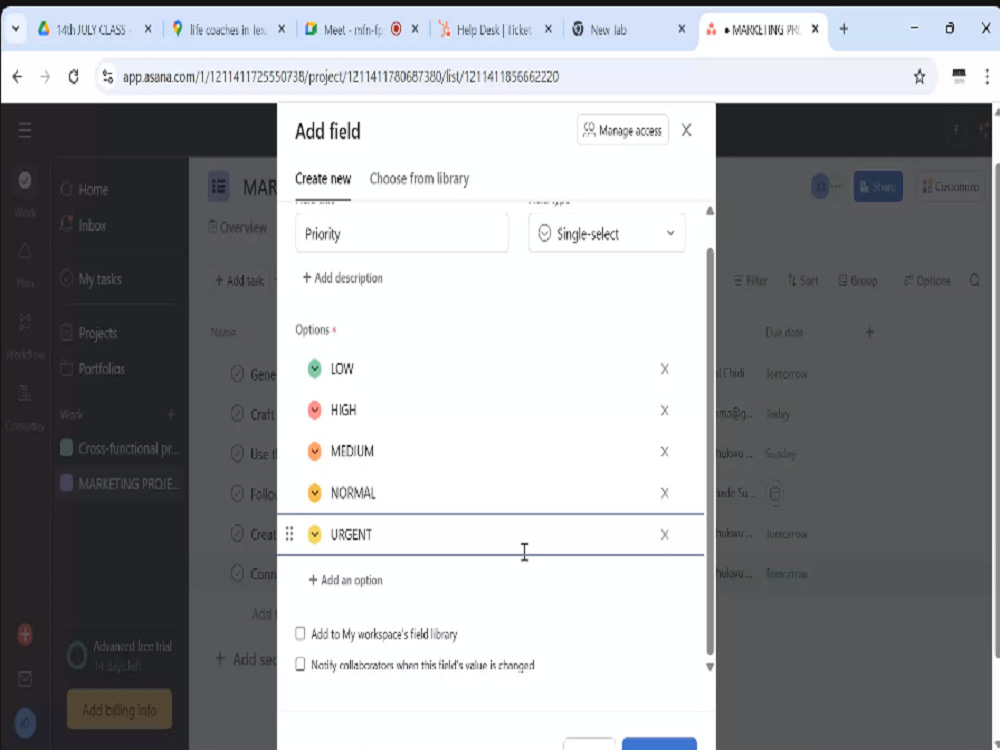Remove the NORMAL option
1000x750 pixels.
(x=665, y=493)
